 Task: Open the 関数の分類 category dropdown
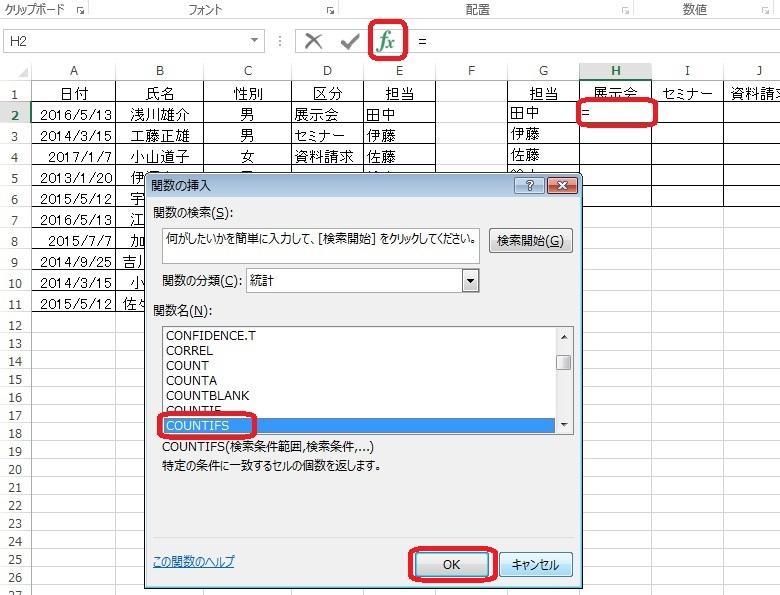point(470,281)
